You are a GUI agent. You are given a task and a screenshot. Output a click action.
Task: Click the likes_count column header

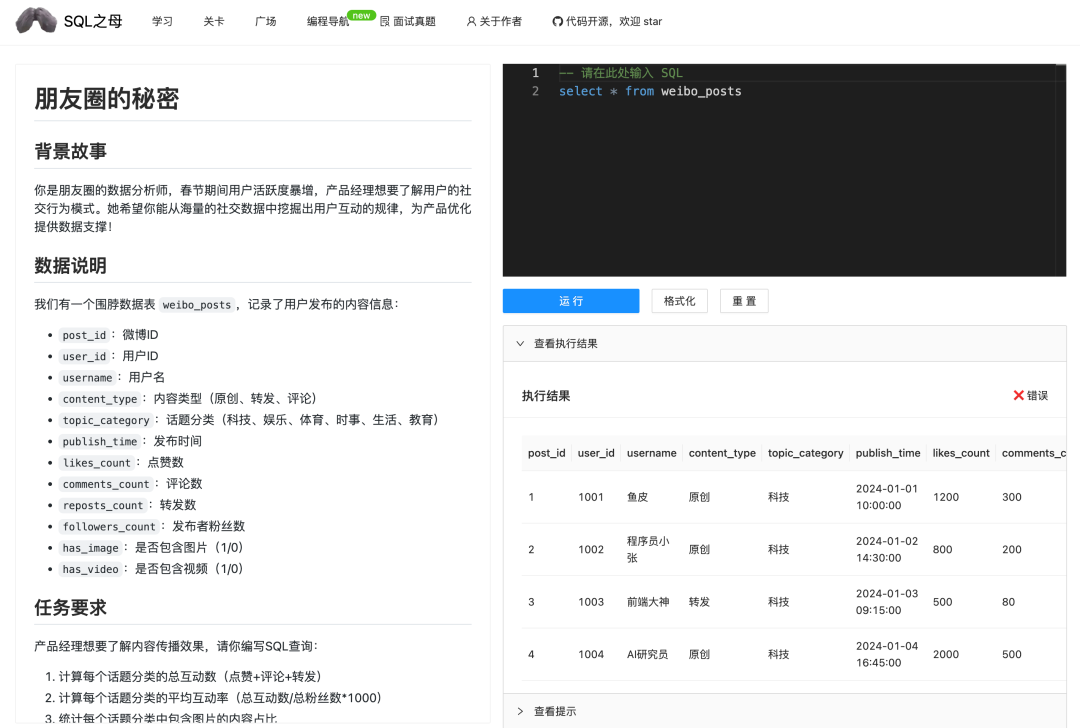[960, 452]
